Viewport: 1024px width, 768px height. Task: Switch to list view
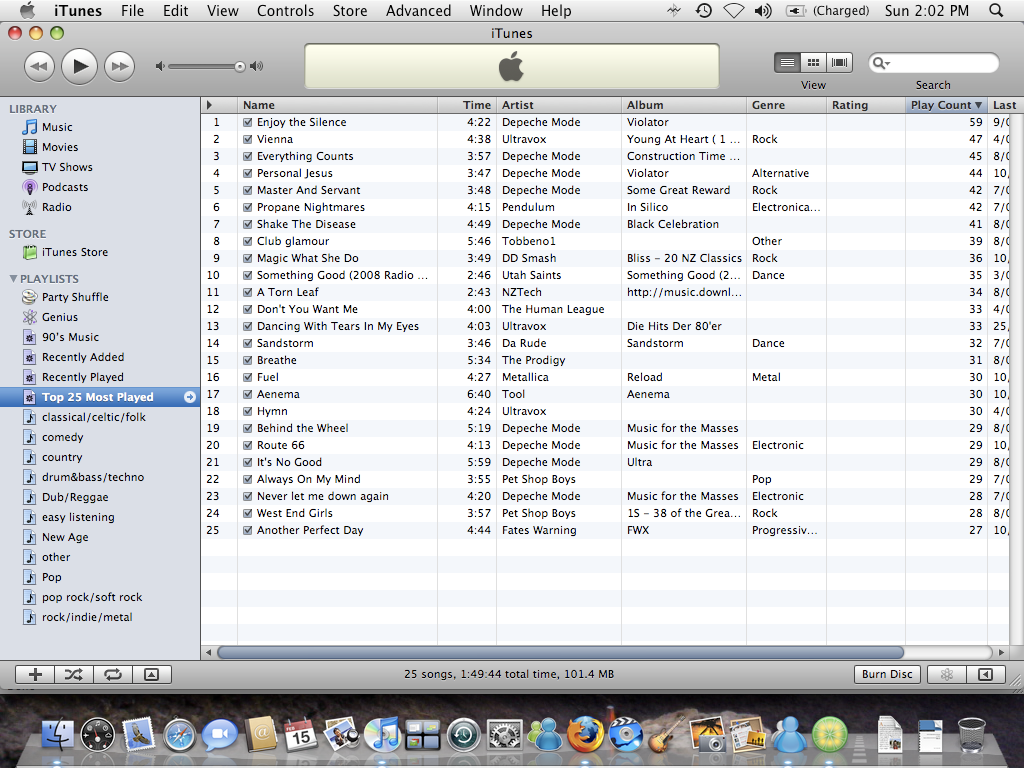click(788, 63)
